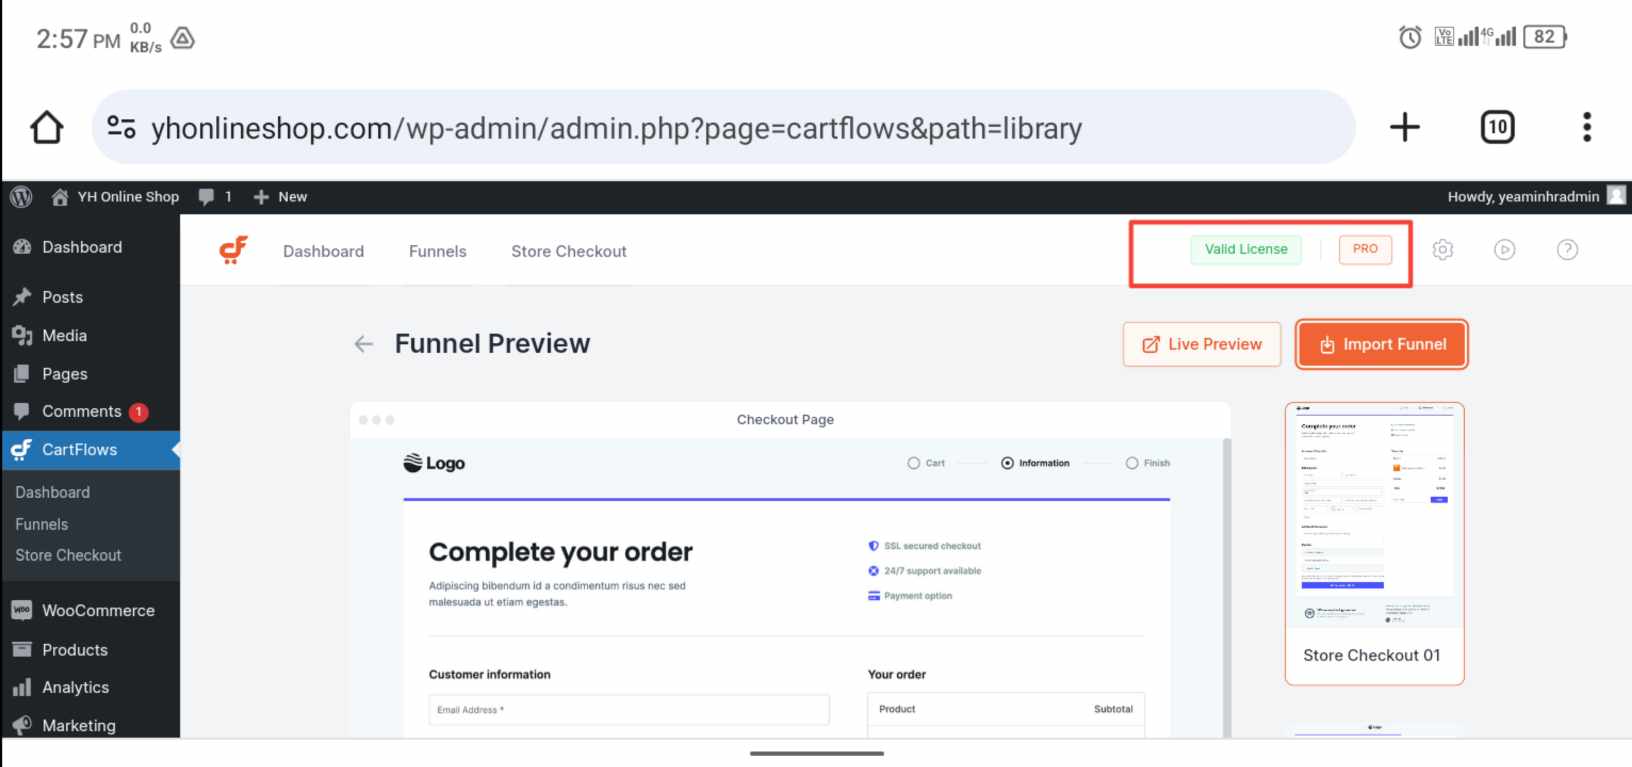Select the Information step radio
Screen dimensions: 1632x767
pos(1007,463)
